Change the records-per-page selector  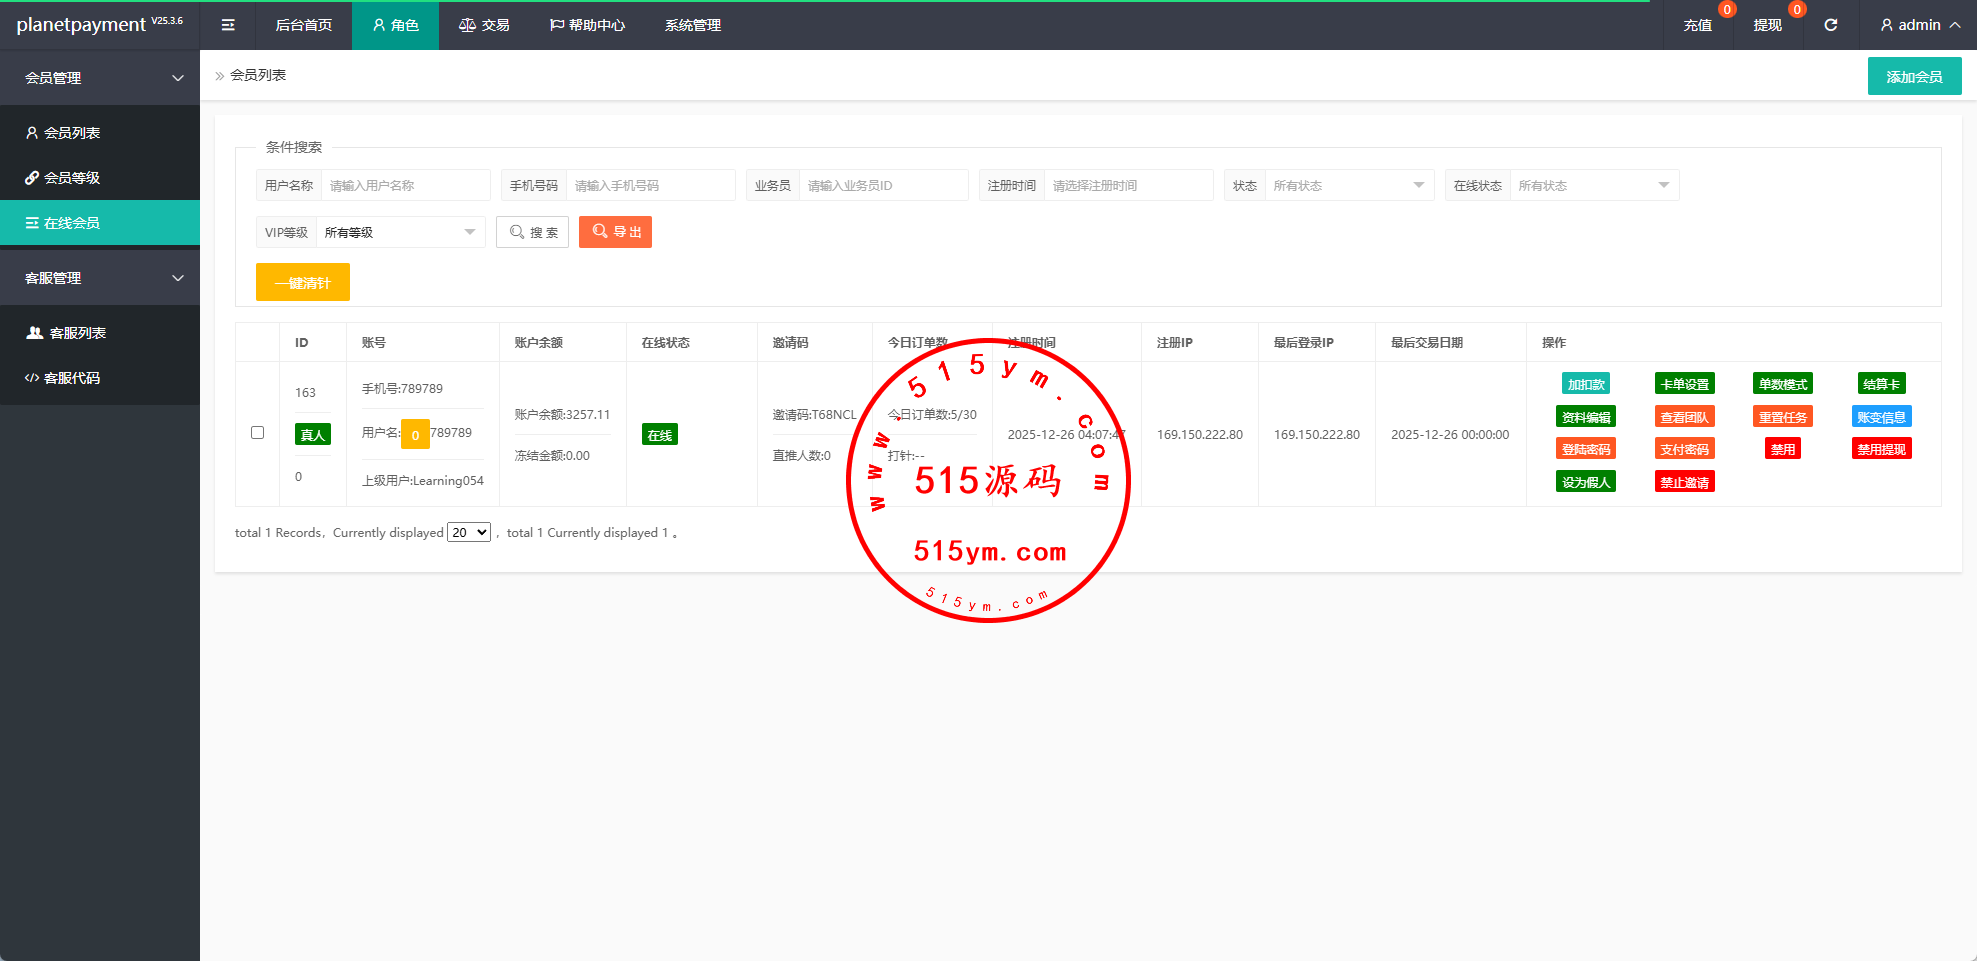(469, 532)
